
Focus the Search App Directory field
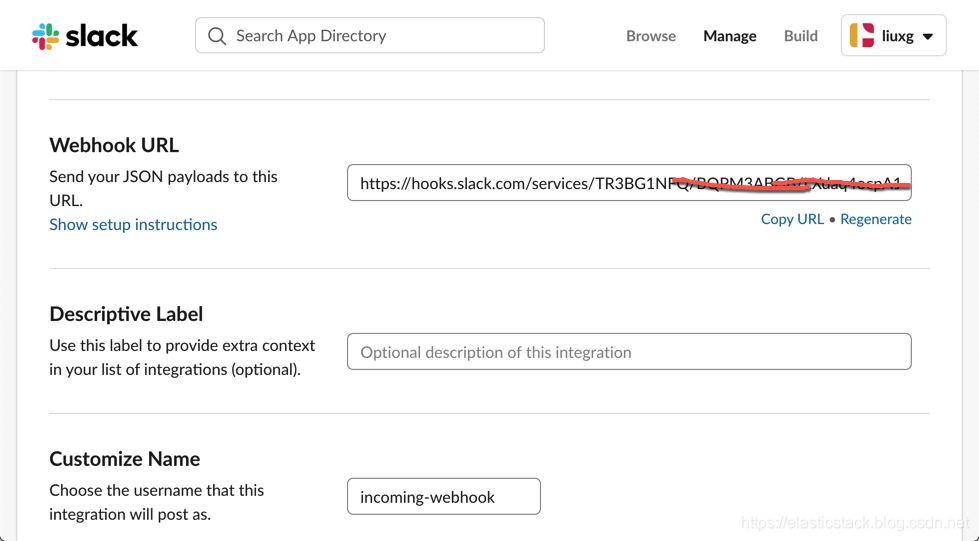pyautogui.click(x=370, y=35)
